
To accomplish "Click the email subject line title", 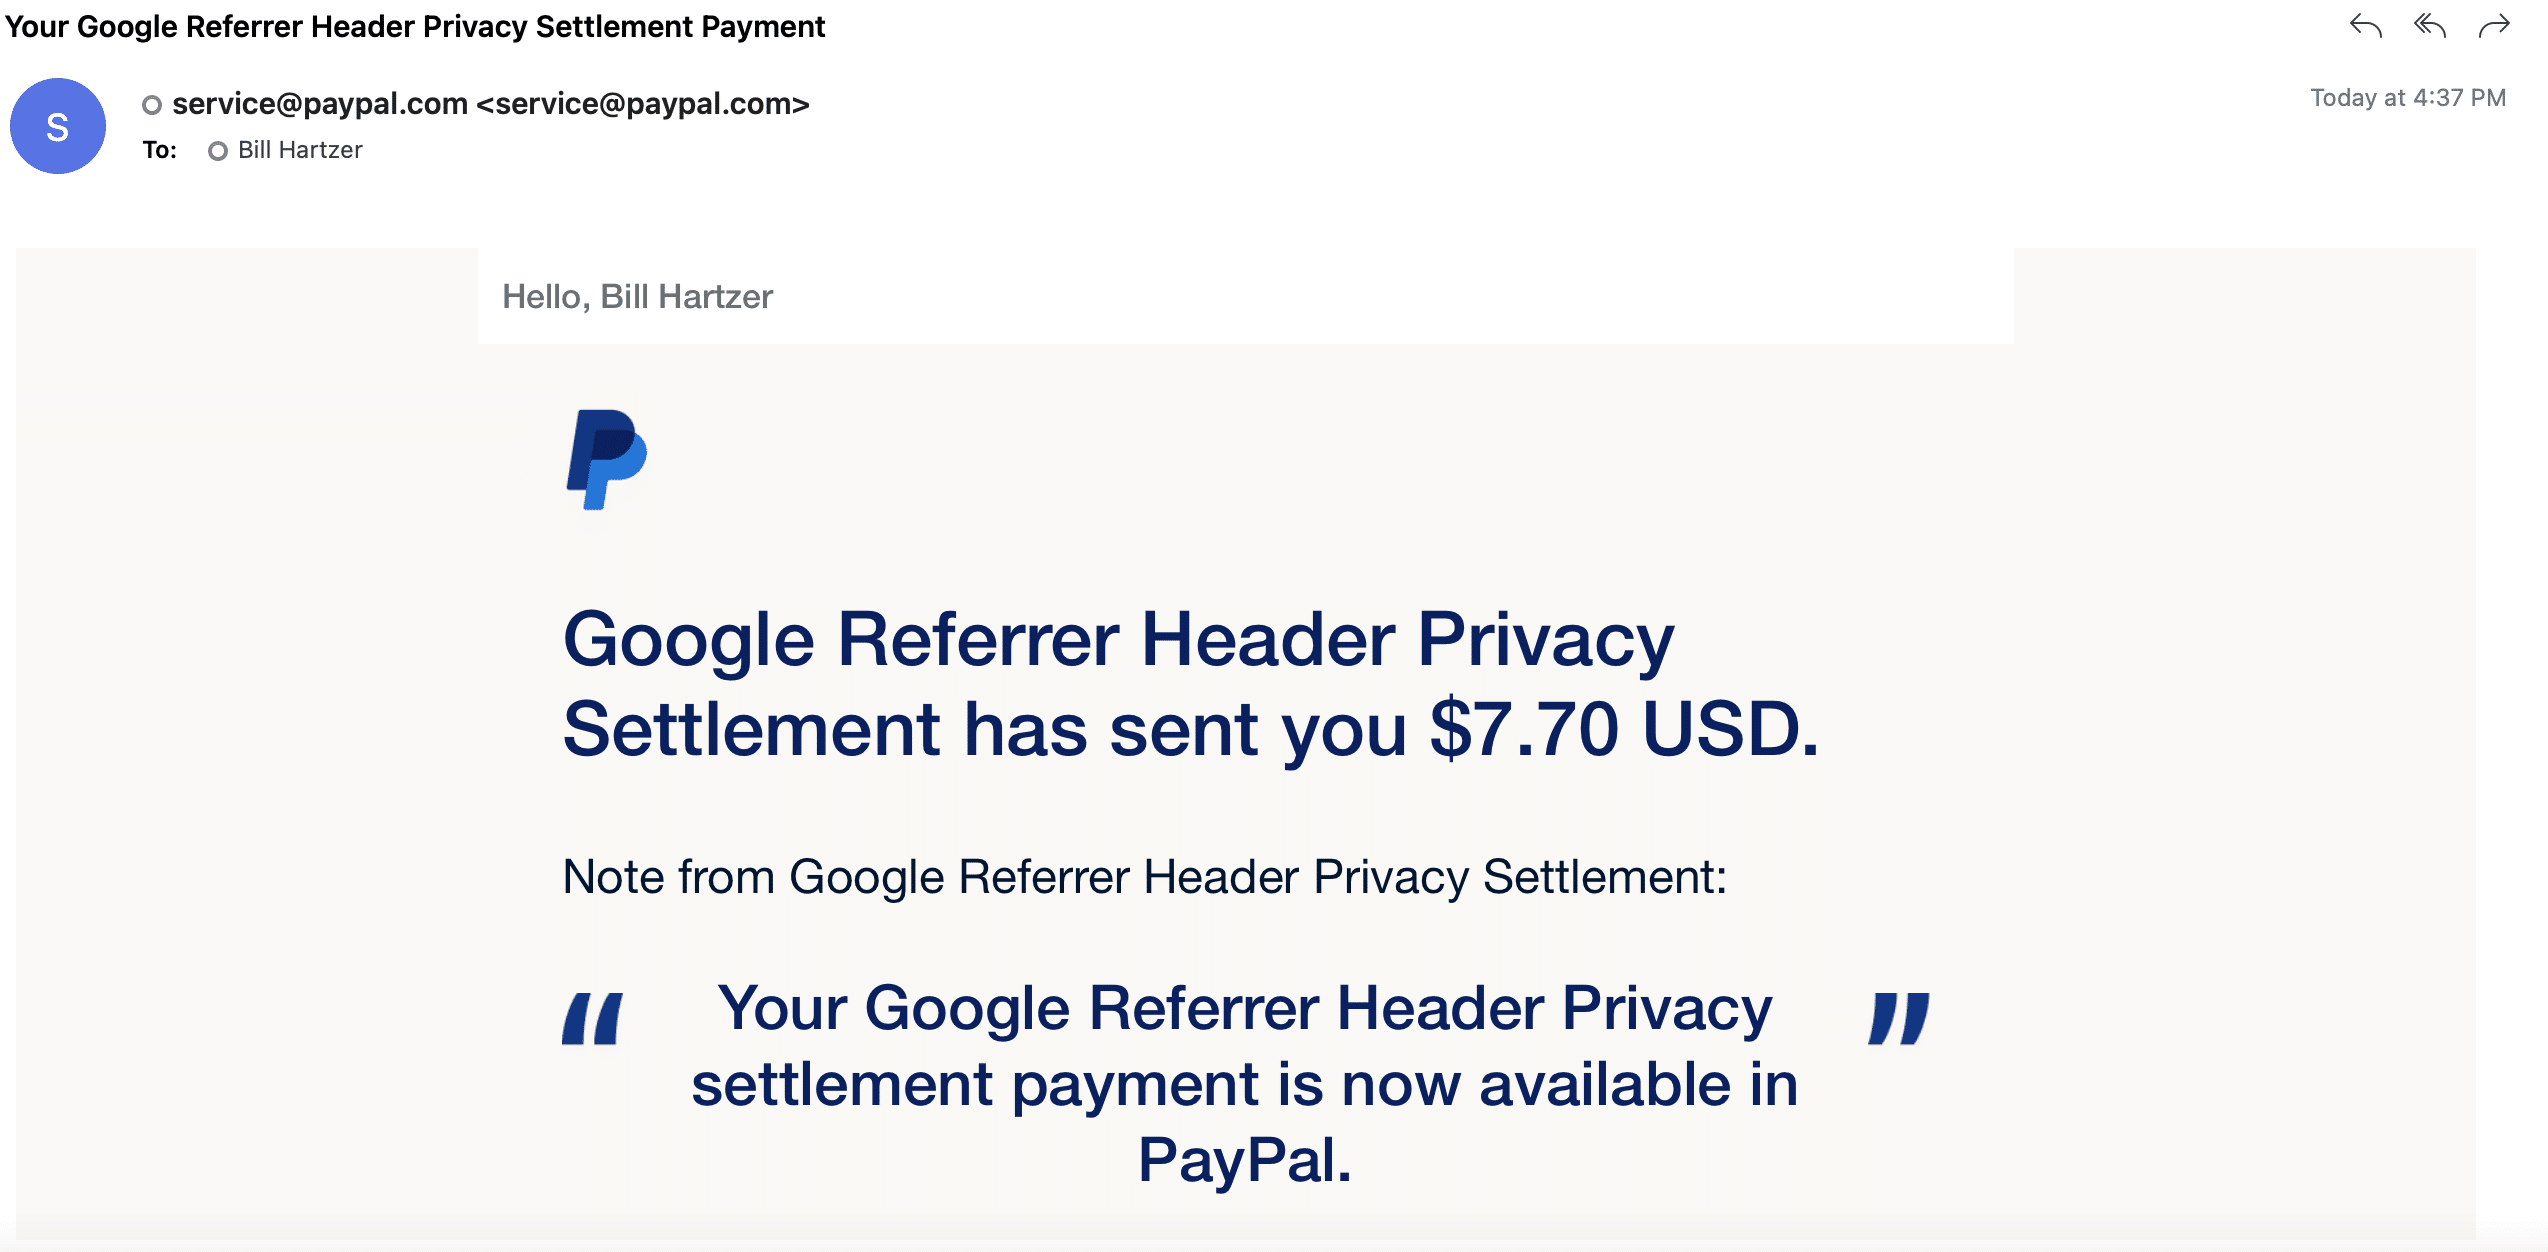I will tap(415, 26).
